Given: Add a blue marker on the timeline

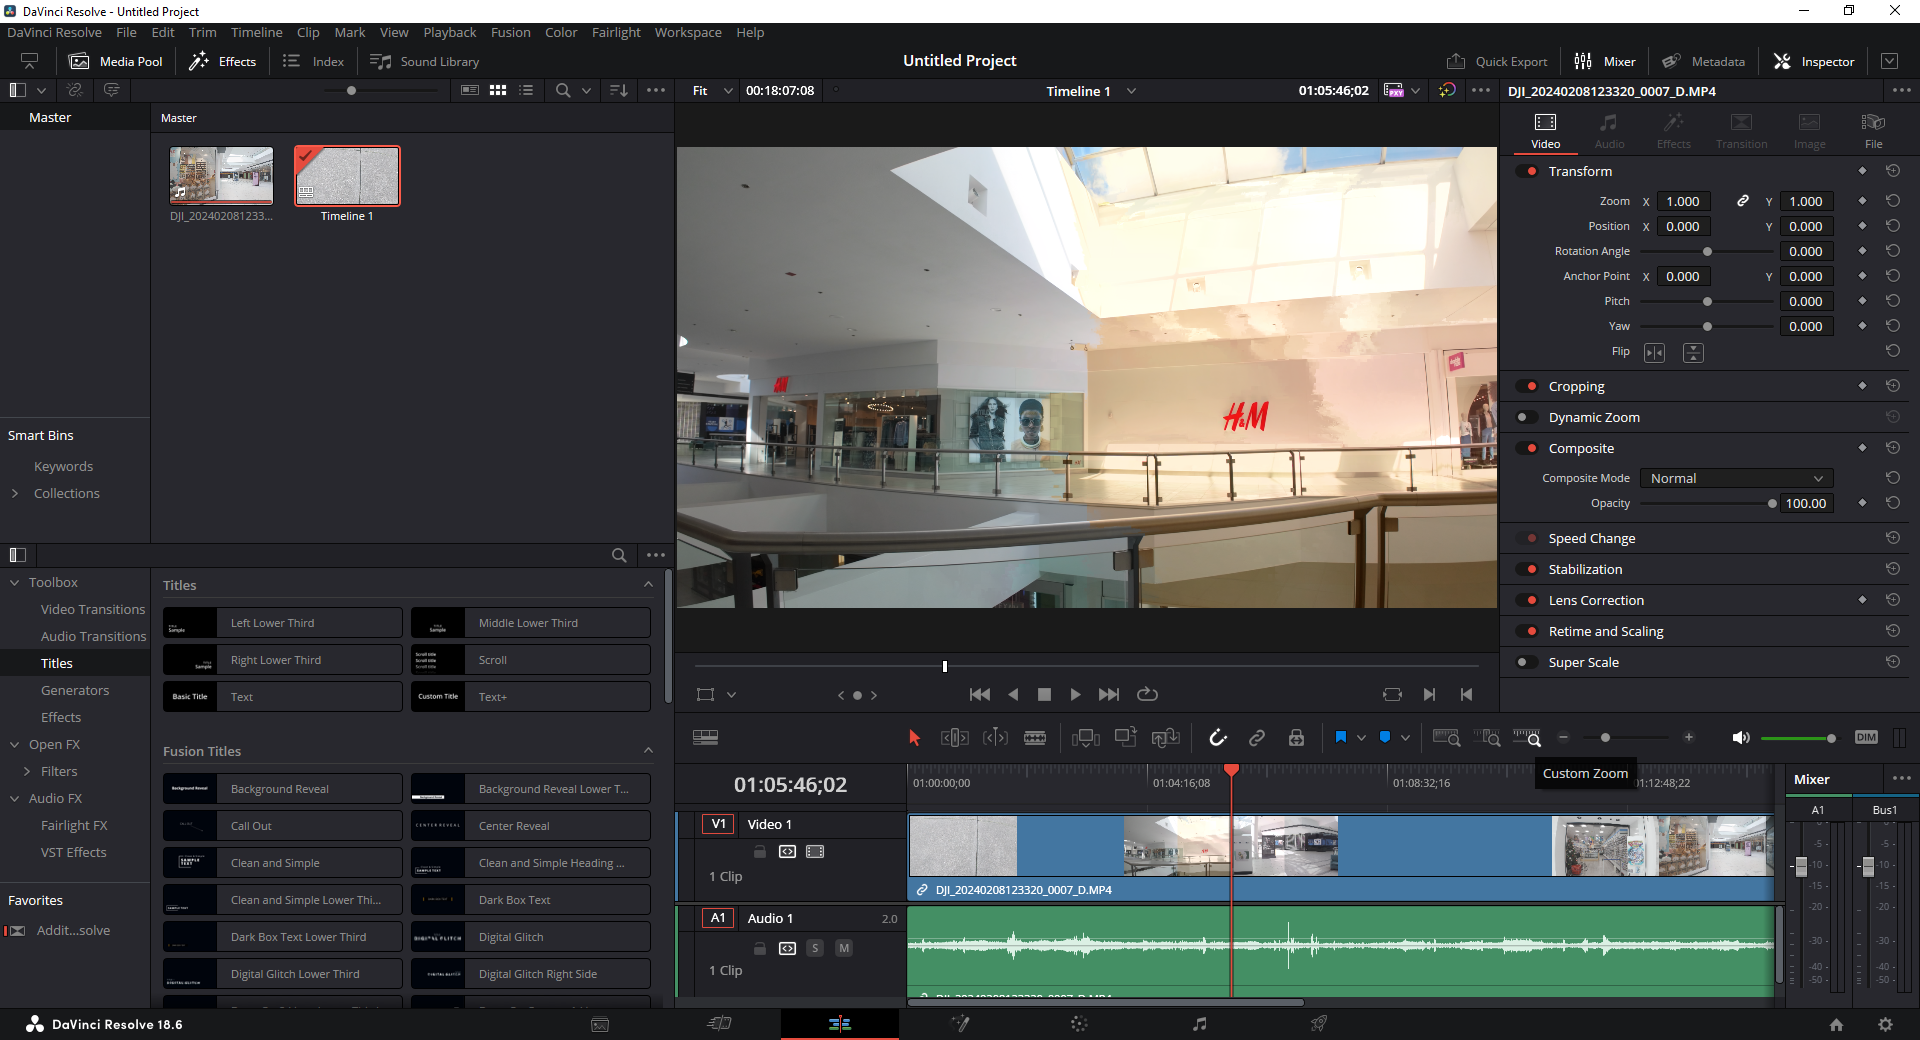Looking at the screenshot, I should coord(1385,737).
